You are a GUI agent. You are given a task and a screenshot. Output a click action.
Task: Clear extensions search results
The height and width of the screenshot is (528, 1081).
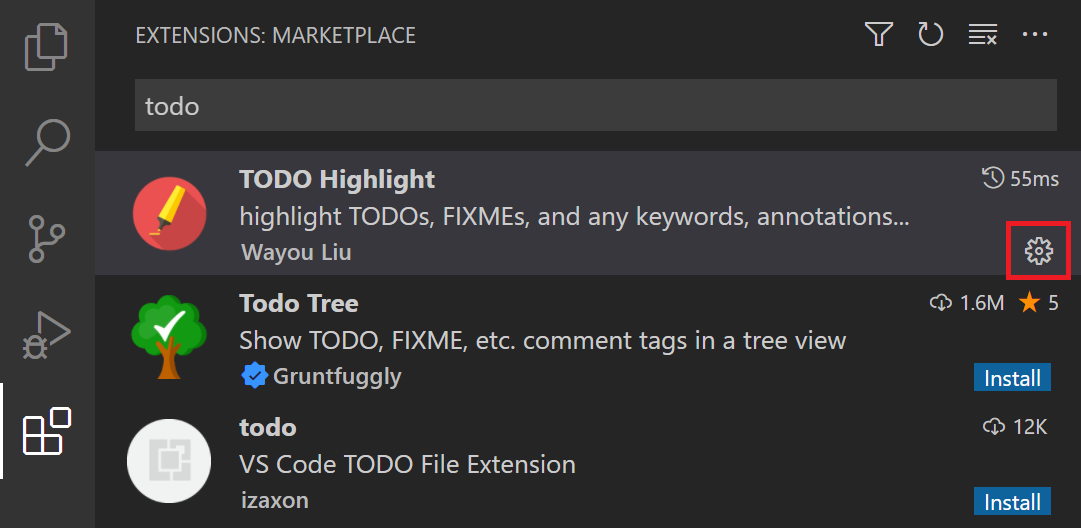click(x=983, y=36)
